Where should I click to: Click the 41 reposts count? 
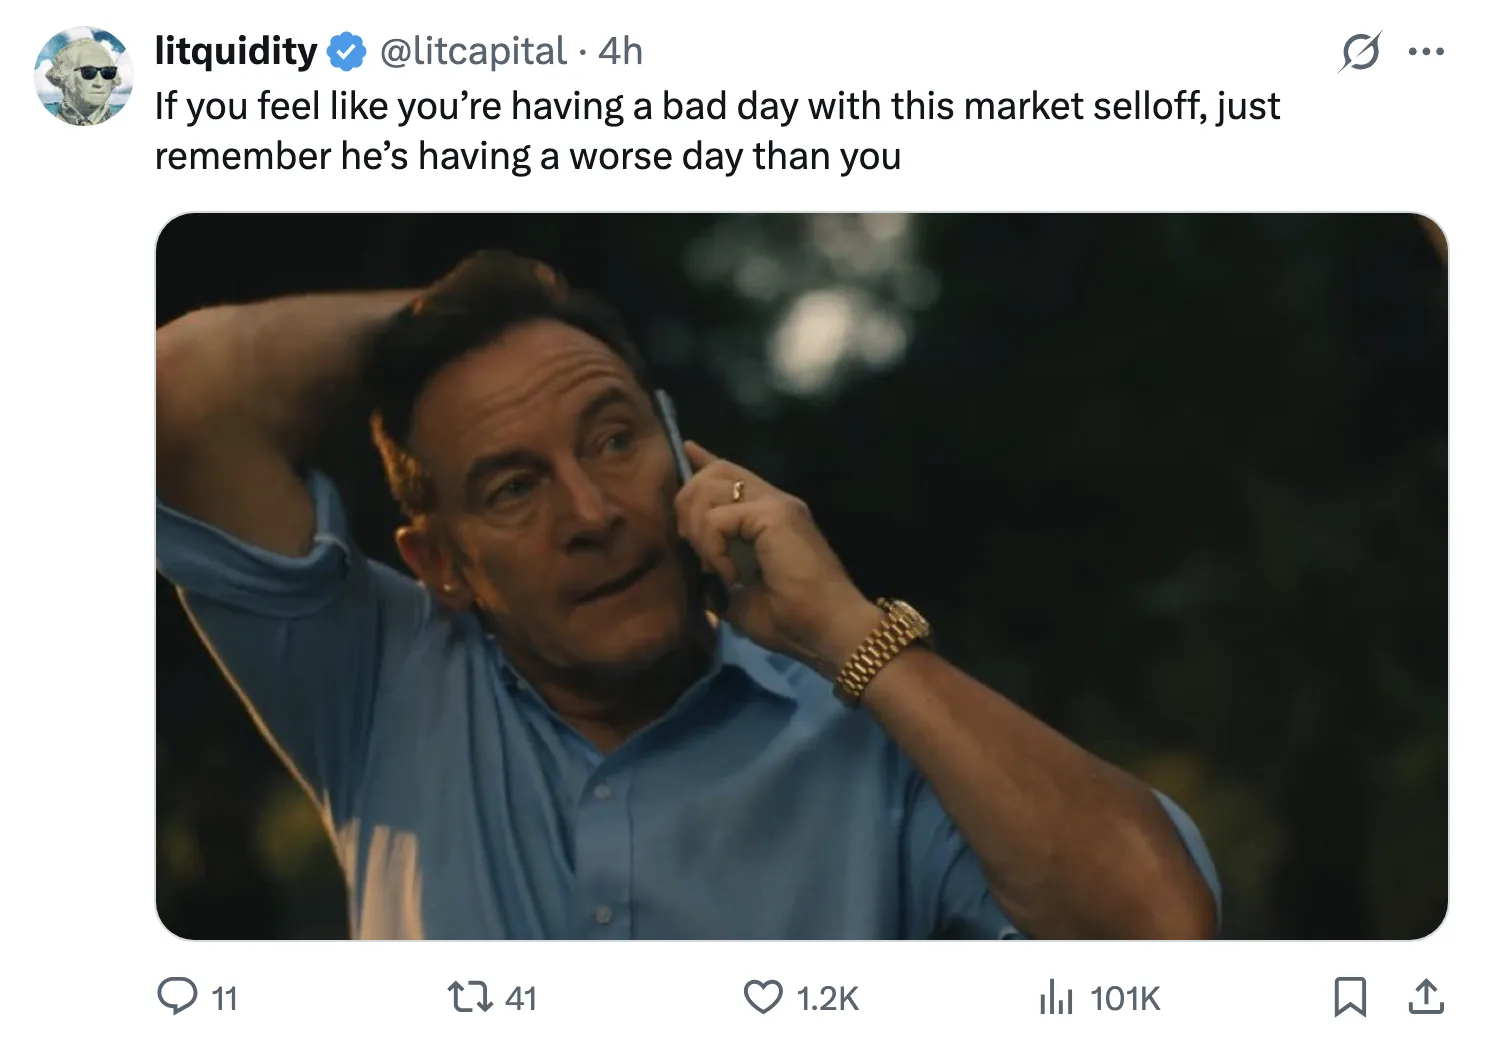pyautogui.click(x=521, y=998)
